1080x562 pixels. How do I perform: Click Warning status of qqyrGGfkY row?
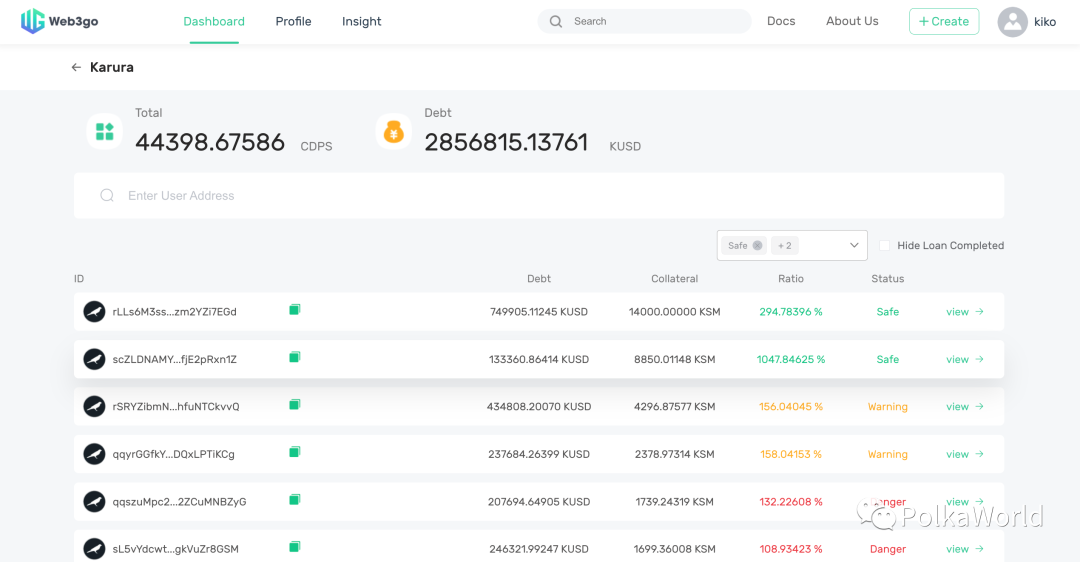click(887, 455)
